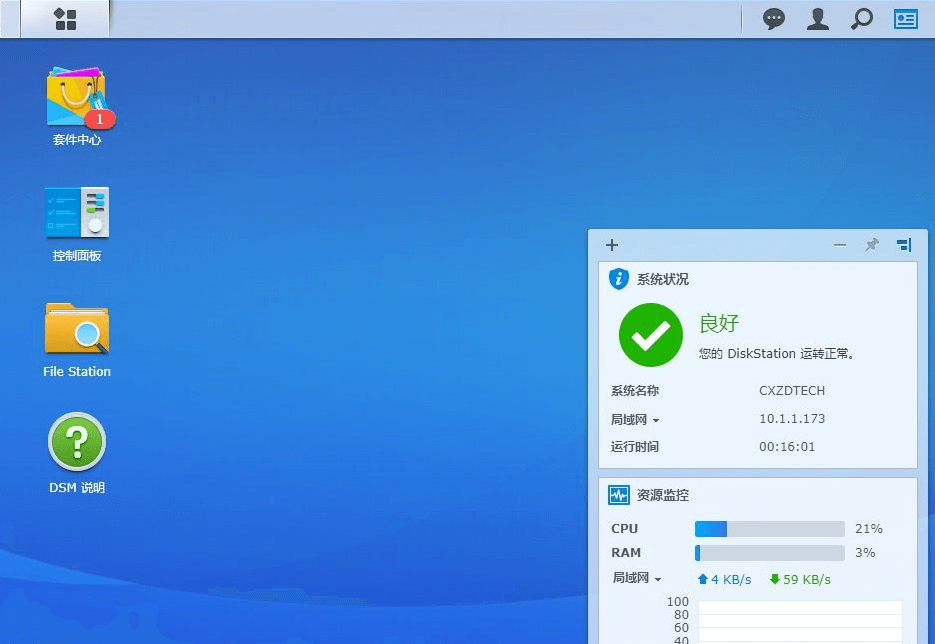This screenshot has width=935, height=644.
Task: Click the 59 KB/s download rate
Action: pyautogui.click(x=807, y=580)
